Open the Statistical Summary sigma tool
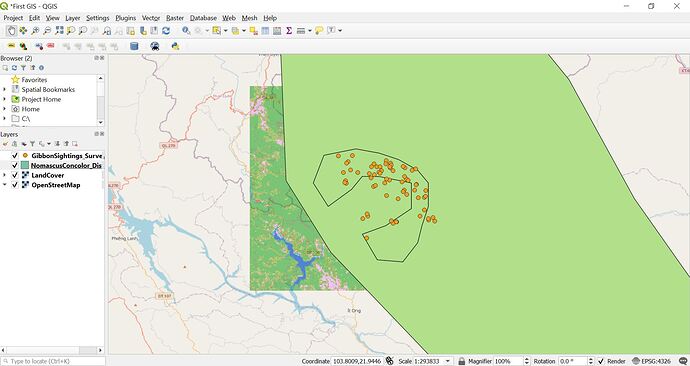 click(289, 31)
